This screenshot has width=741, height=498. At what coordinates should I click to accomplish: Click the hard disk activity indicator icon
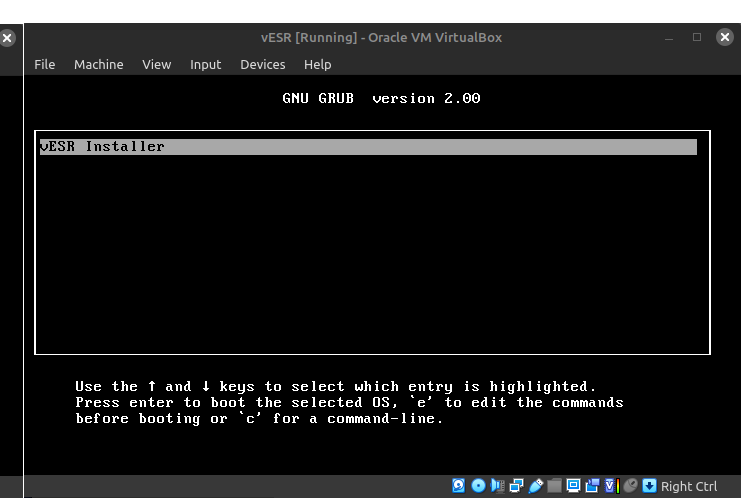pyautogui.click(x=459, y=486)
